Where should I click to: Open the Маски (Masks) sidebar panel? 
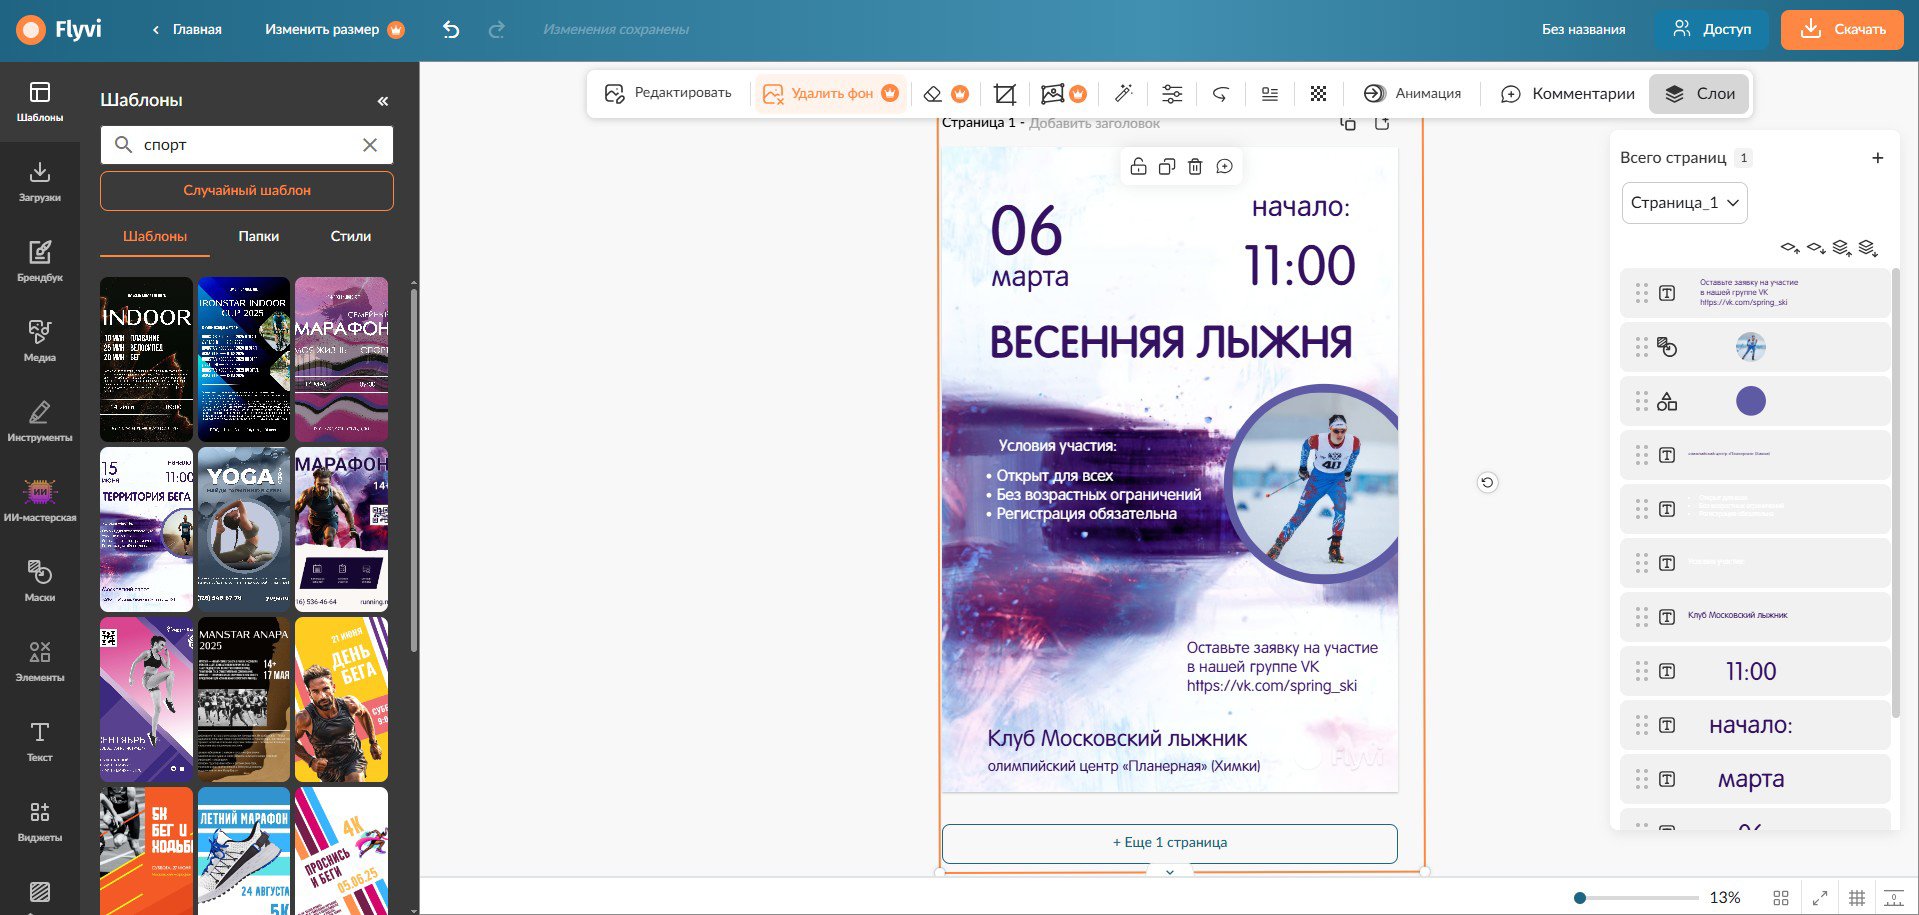tap(39, 580)
